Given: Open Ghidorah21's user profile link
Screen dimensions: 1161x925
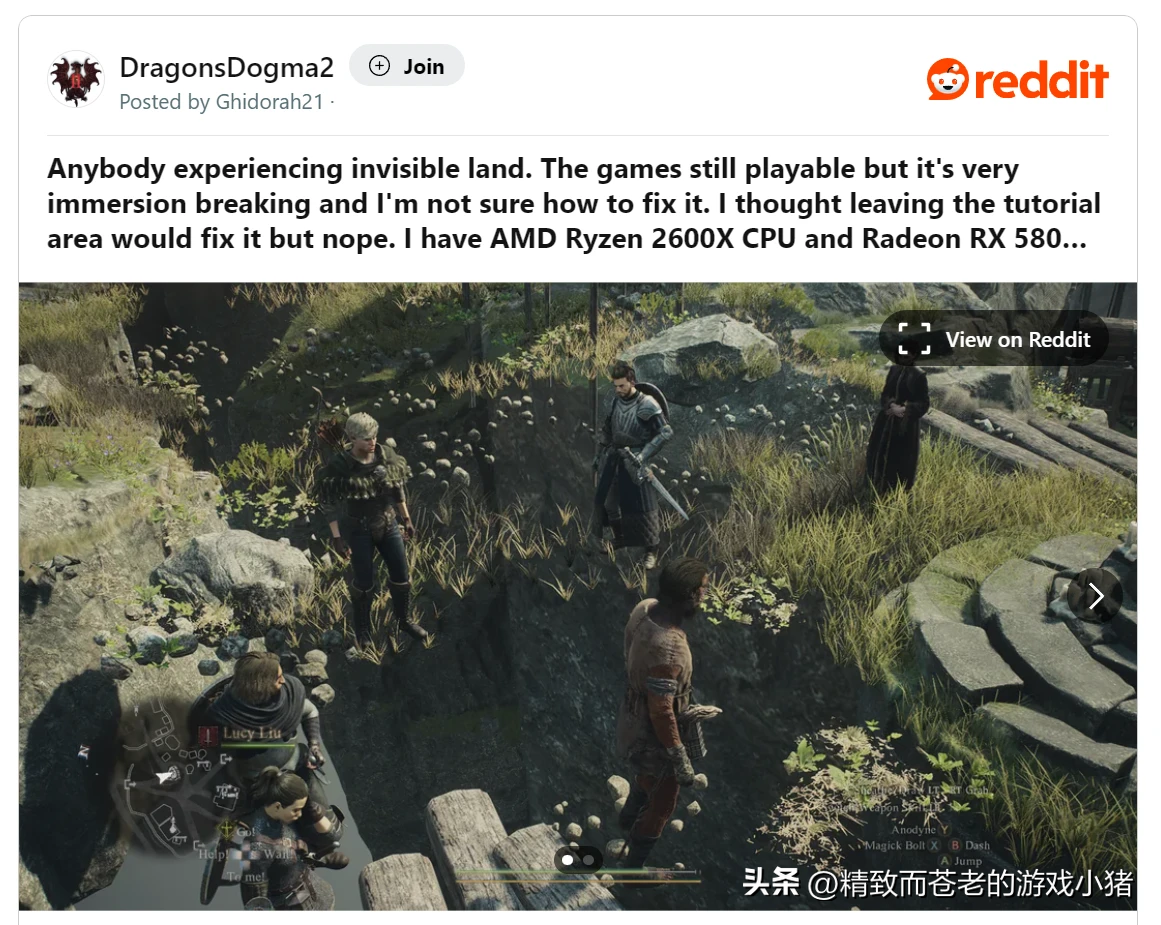Looking at the screenshot, I should pyautogui.click(x=270, y=101).
